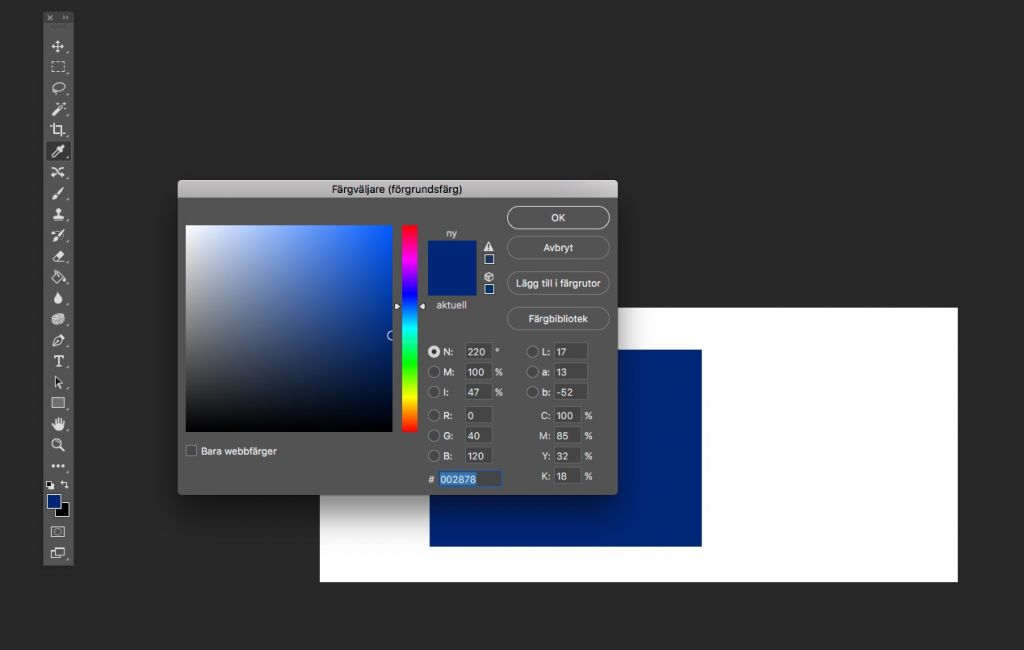
Task: Enable the Bara webbfärger checkbox
Action: (191, 451)
